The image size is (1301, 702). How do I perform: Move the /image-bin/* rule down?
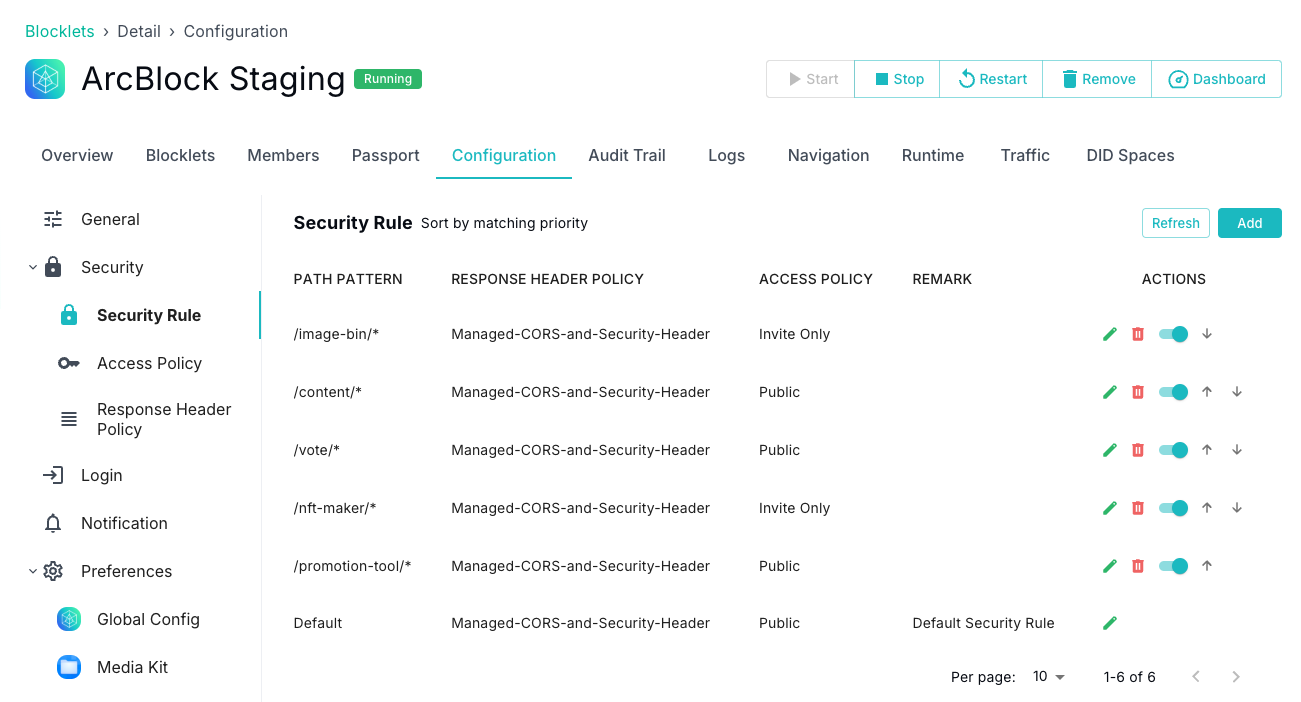1207,334
